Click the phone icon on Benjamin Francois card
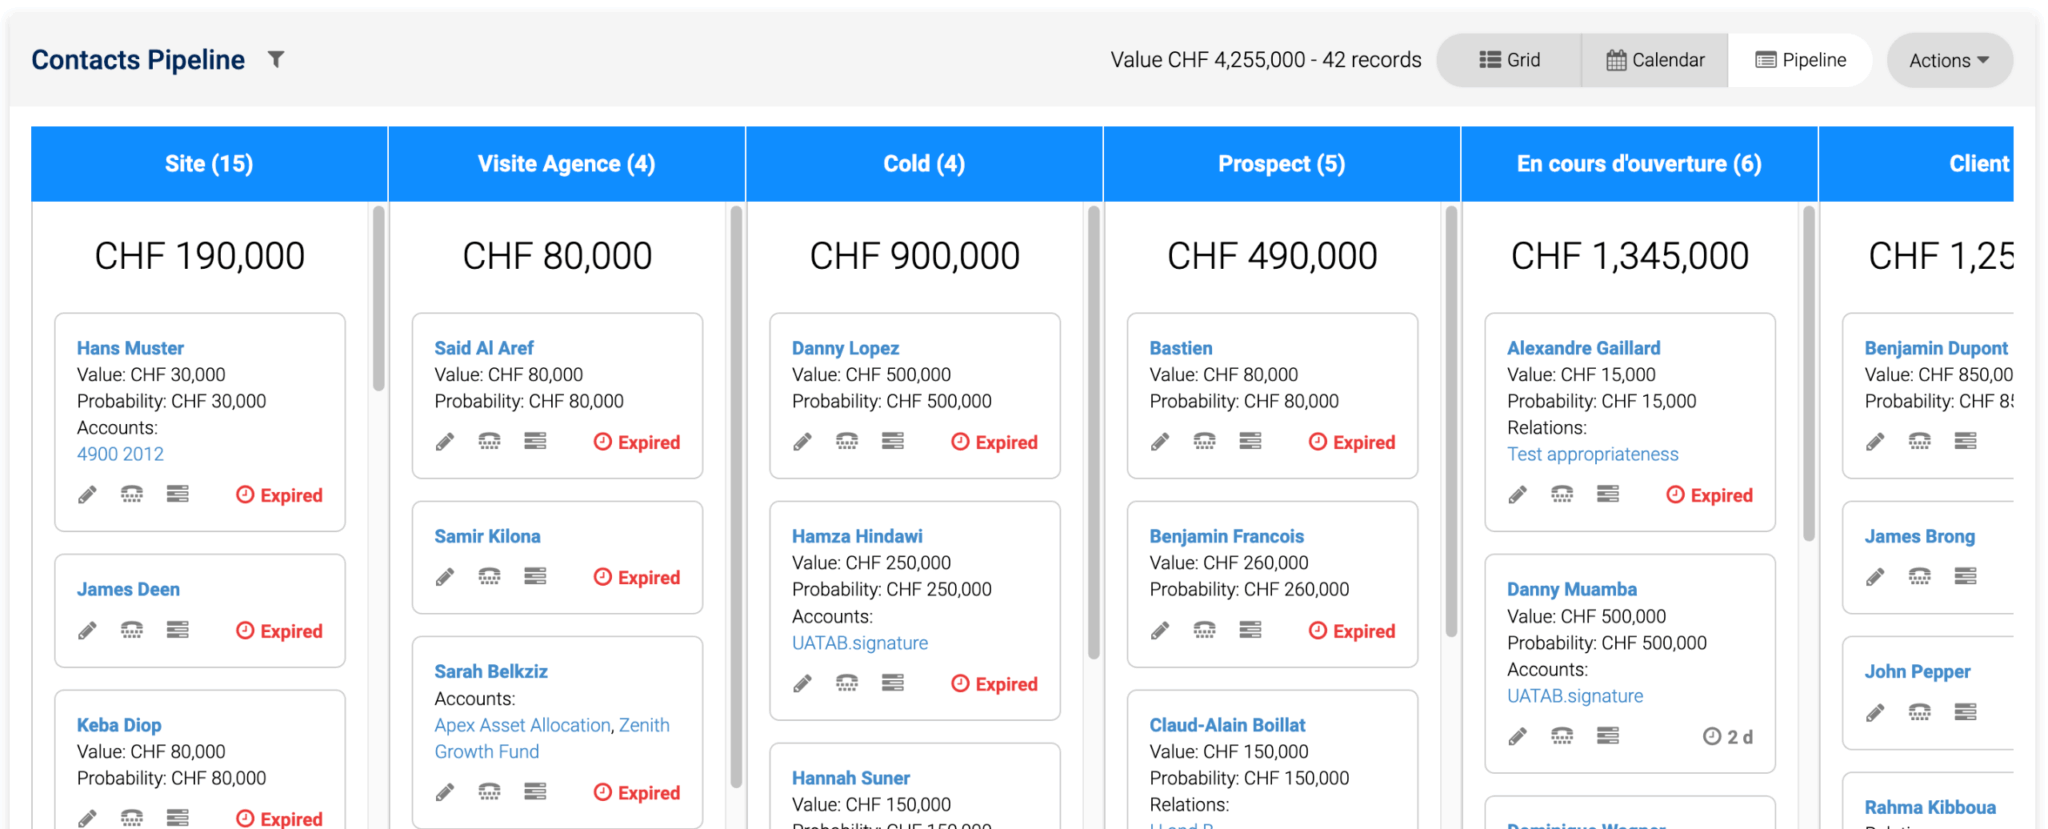Screen dimensions: 2048x829 click(x=1205, y=630)
